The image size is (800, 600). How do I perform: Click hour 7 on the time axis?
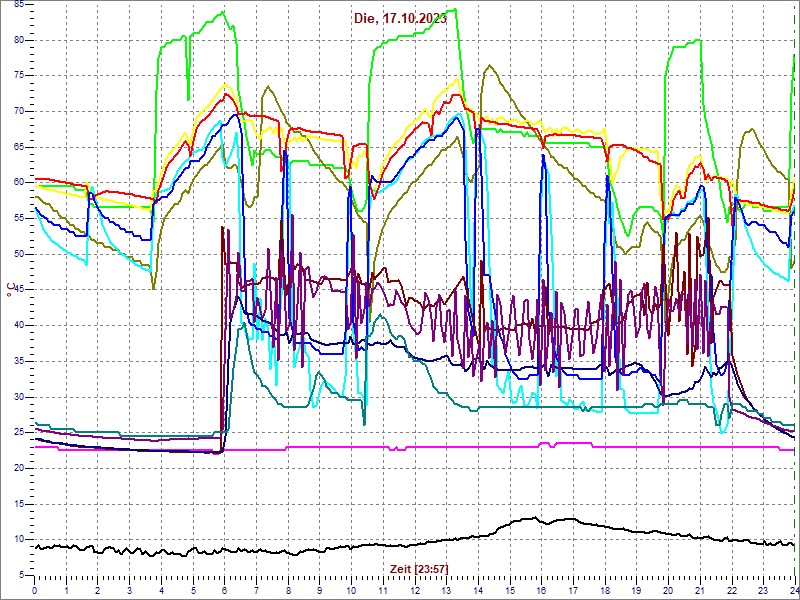256,590
